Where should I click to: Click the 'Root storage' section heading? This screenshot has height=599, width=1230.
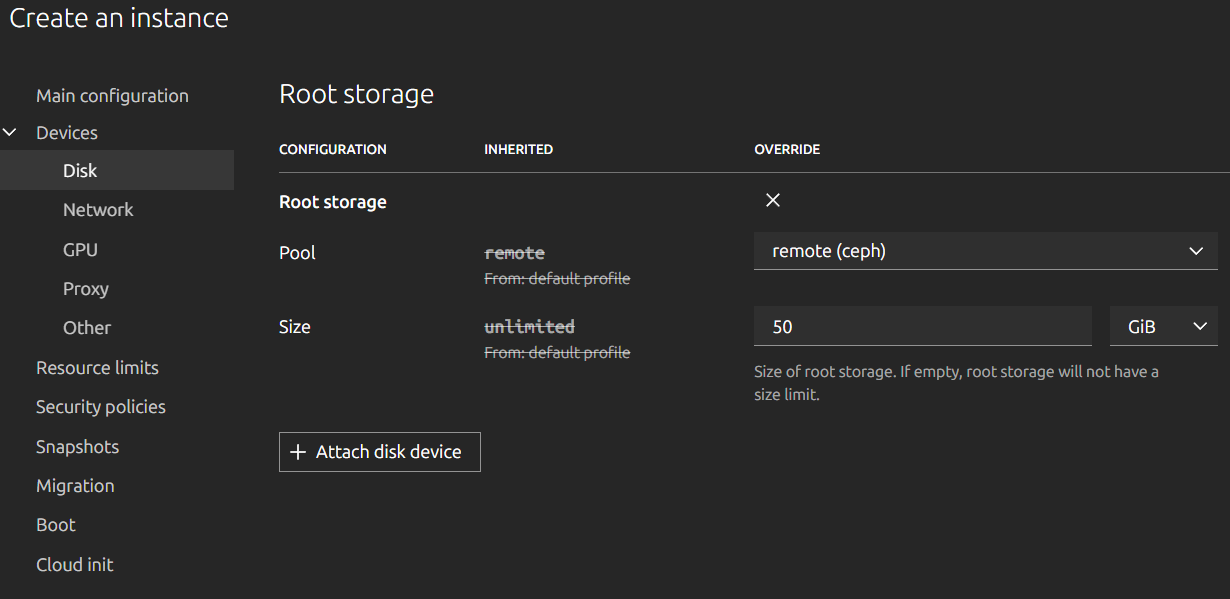(x=356, y=94)
